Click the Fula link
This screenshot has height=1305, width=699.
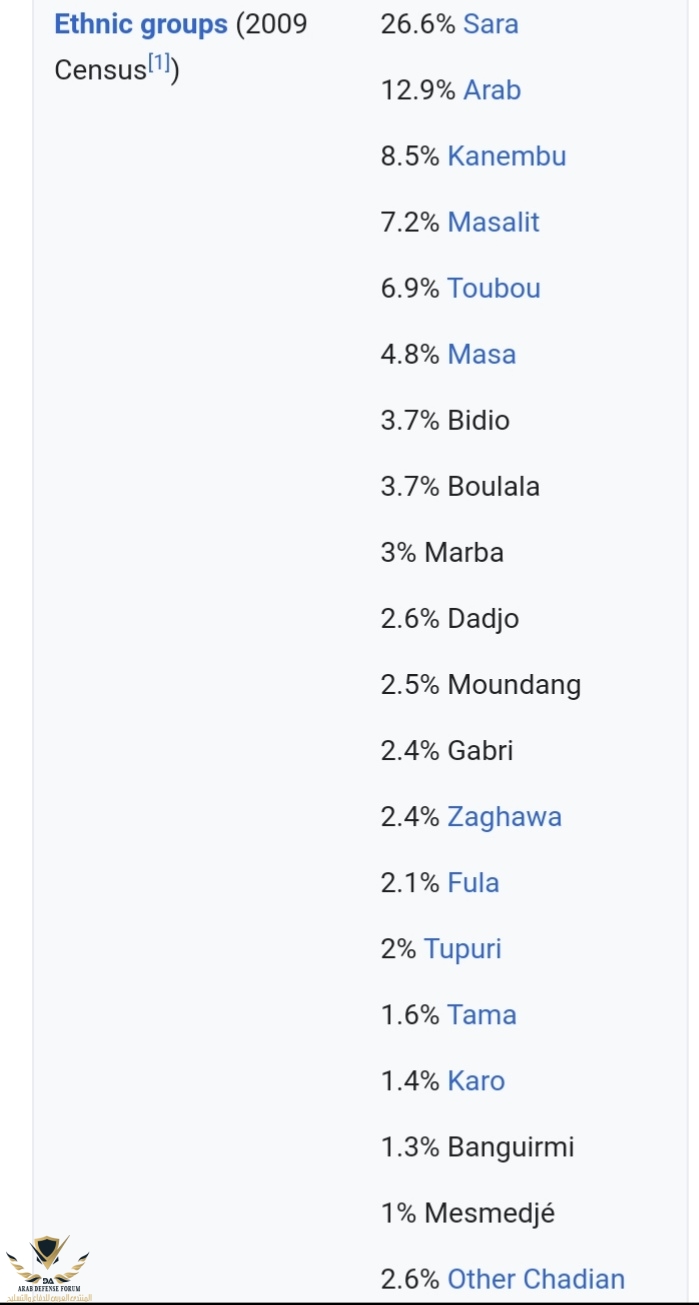[473, 883]
